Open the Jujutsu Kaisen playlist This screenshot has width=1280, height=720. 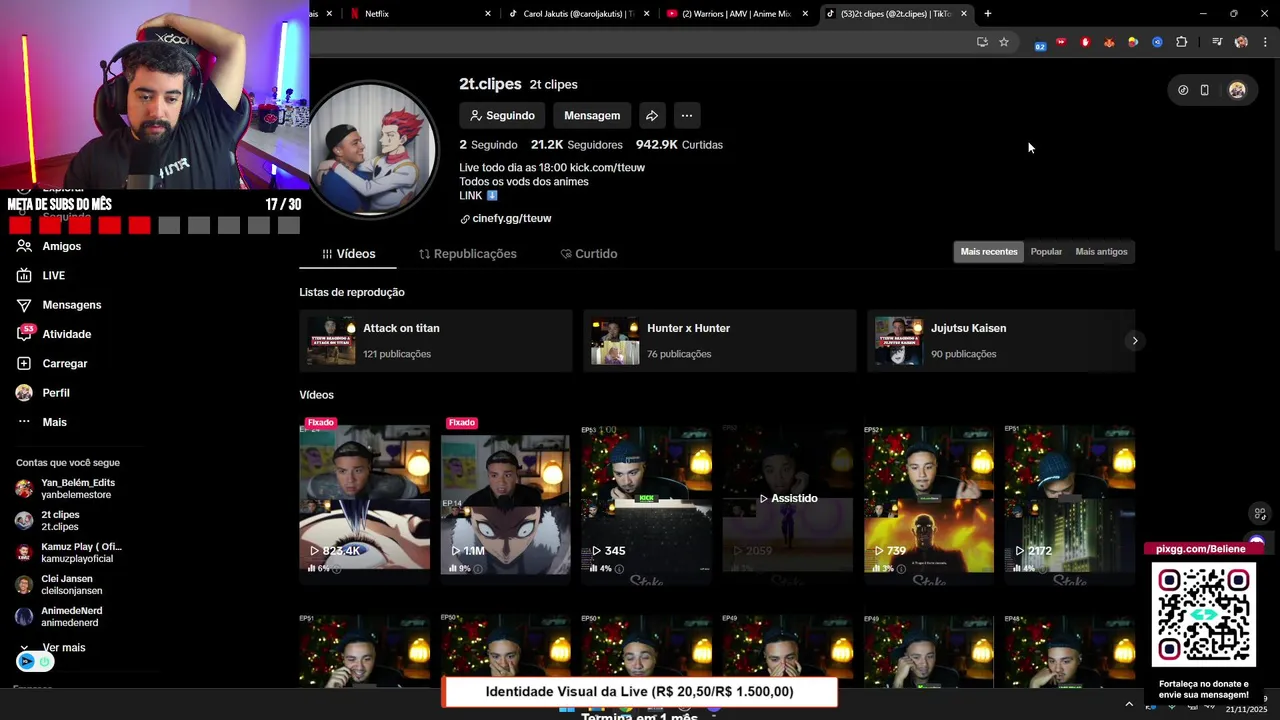click(1001, 341)
